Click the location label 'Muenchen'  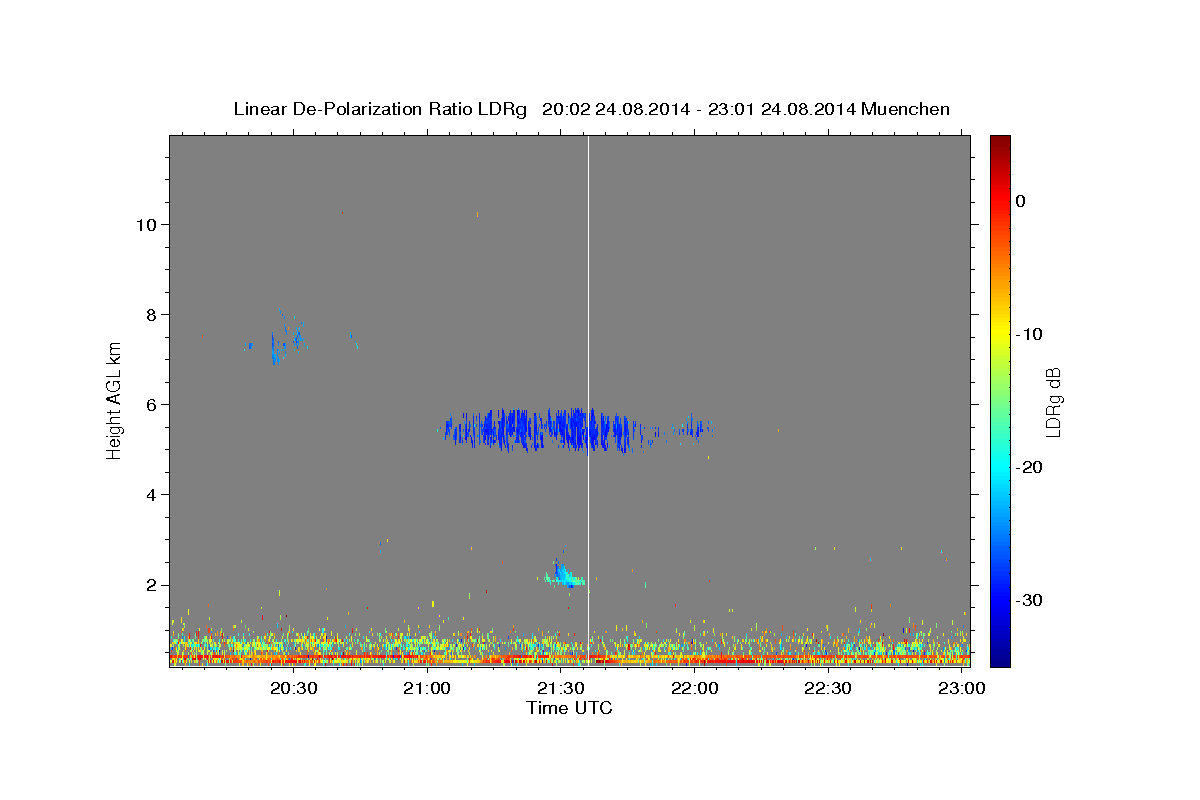pos(906,109)
